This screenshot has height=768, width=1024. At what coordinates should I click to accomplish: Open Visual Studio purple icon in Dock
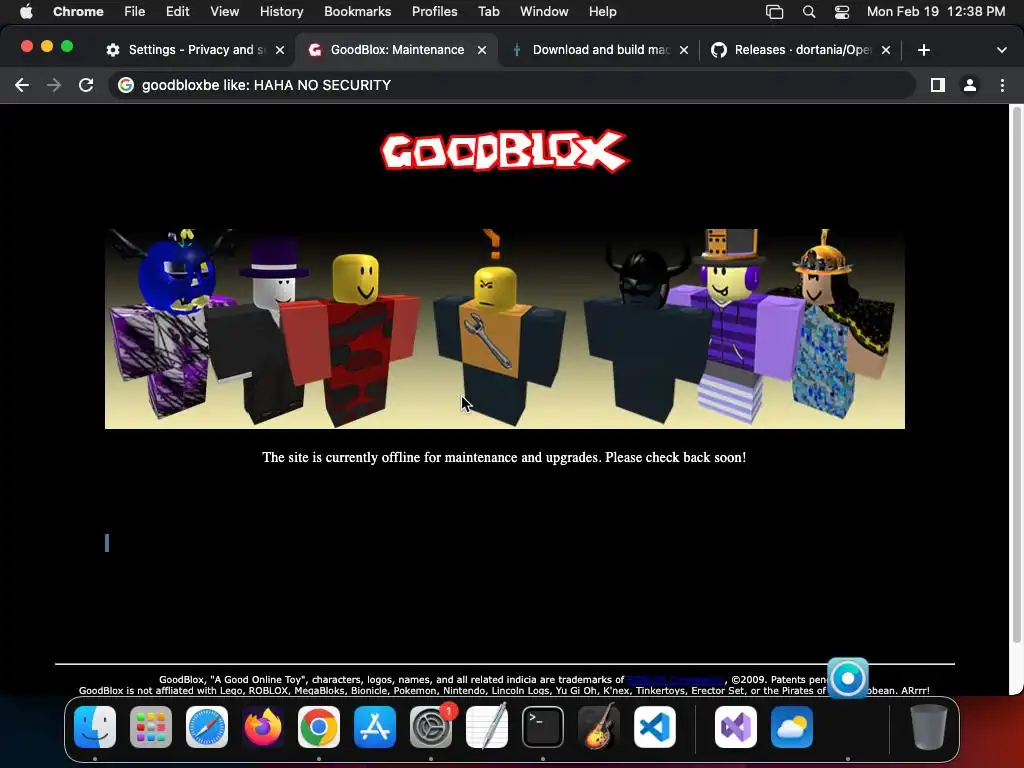coord(736,727)
